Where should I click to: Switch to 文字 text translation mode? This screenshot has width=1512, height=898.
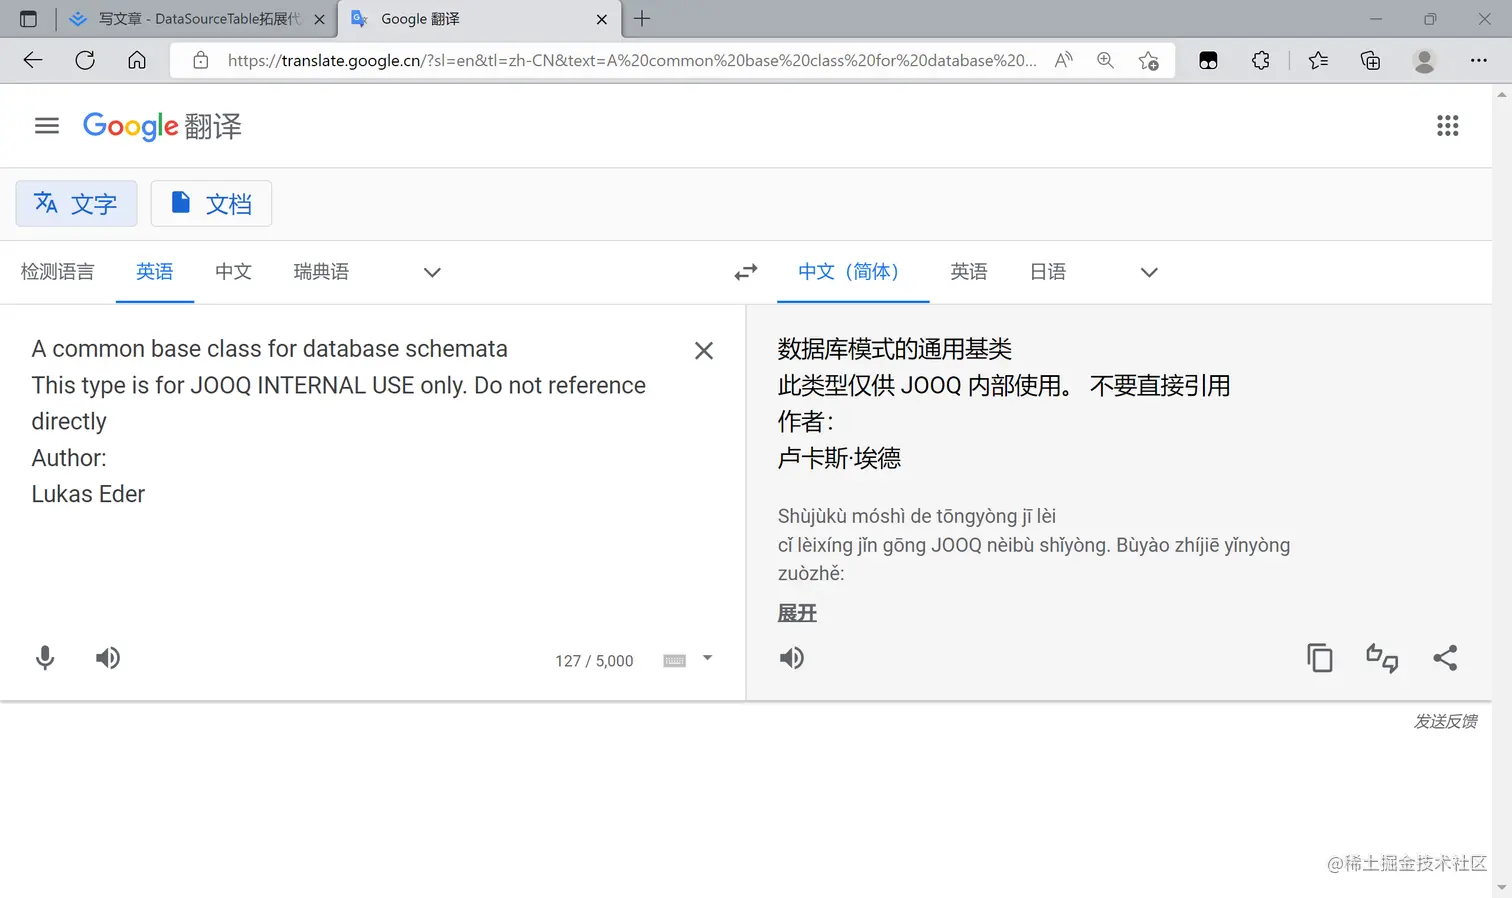pyautogui.click(x=76, y=204)
